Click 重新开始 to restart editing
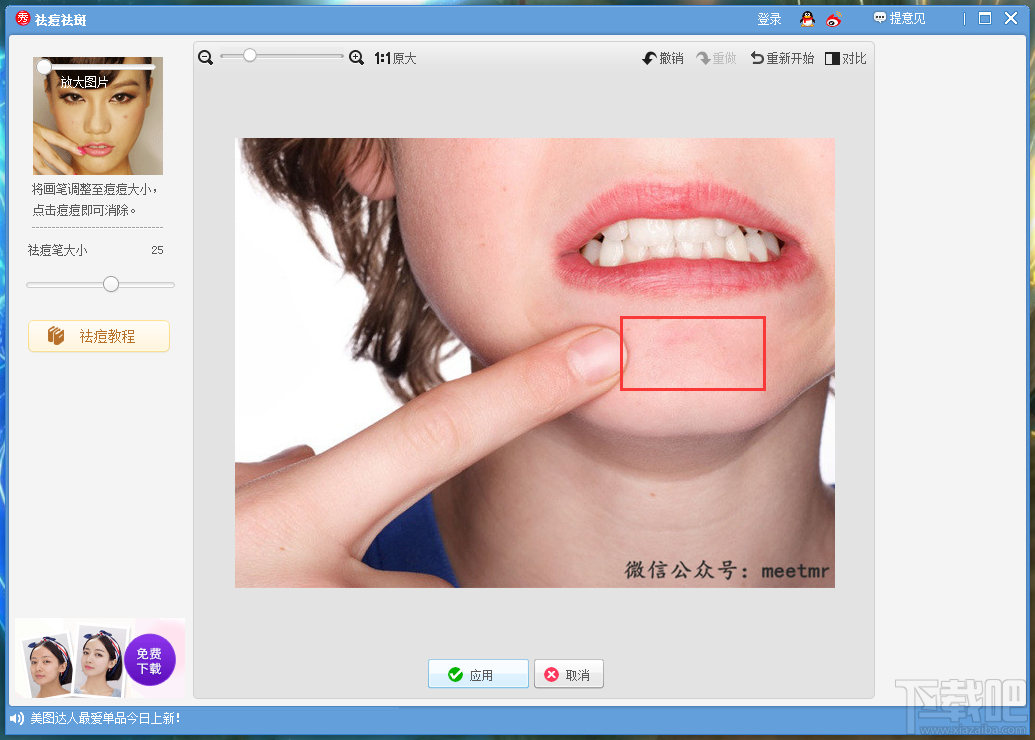 782,59
